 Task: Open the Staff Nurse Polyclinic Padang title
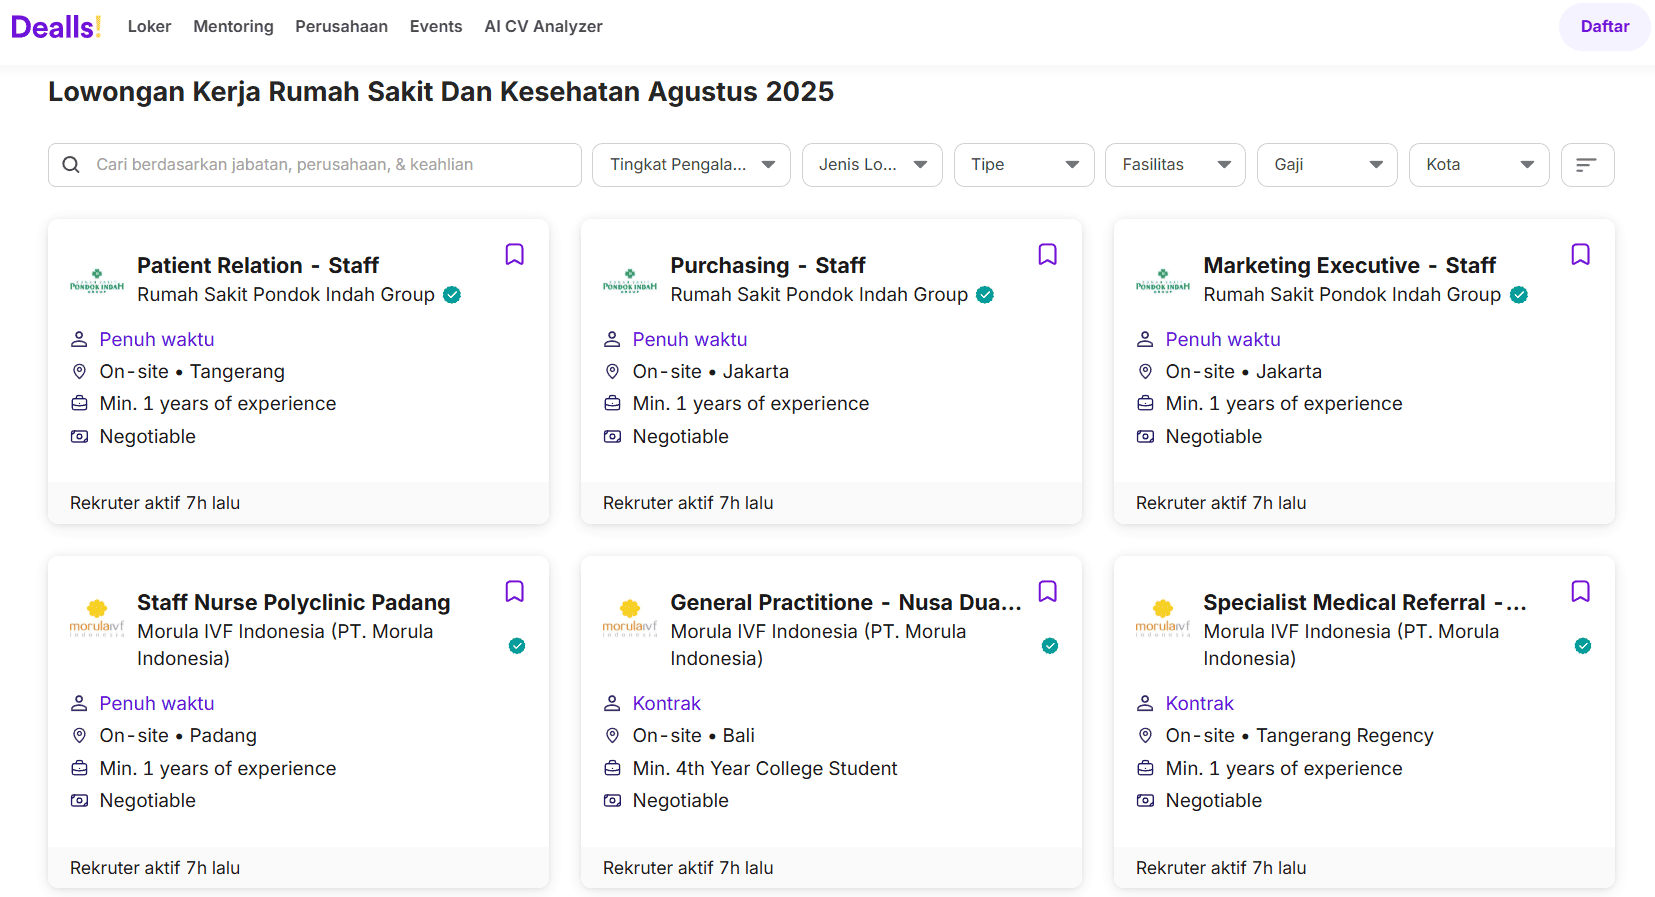(294, 603)
